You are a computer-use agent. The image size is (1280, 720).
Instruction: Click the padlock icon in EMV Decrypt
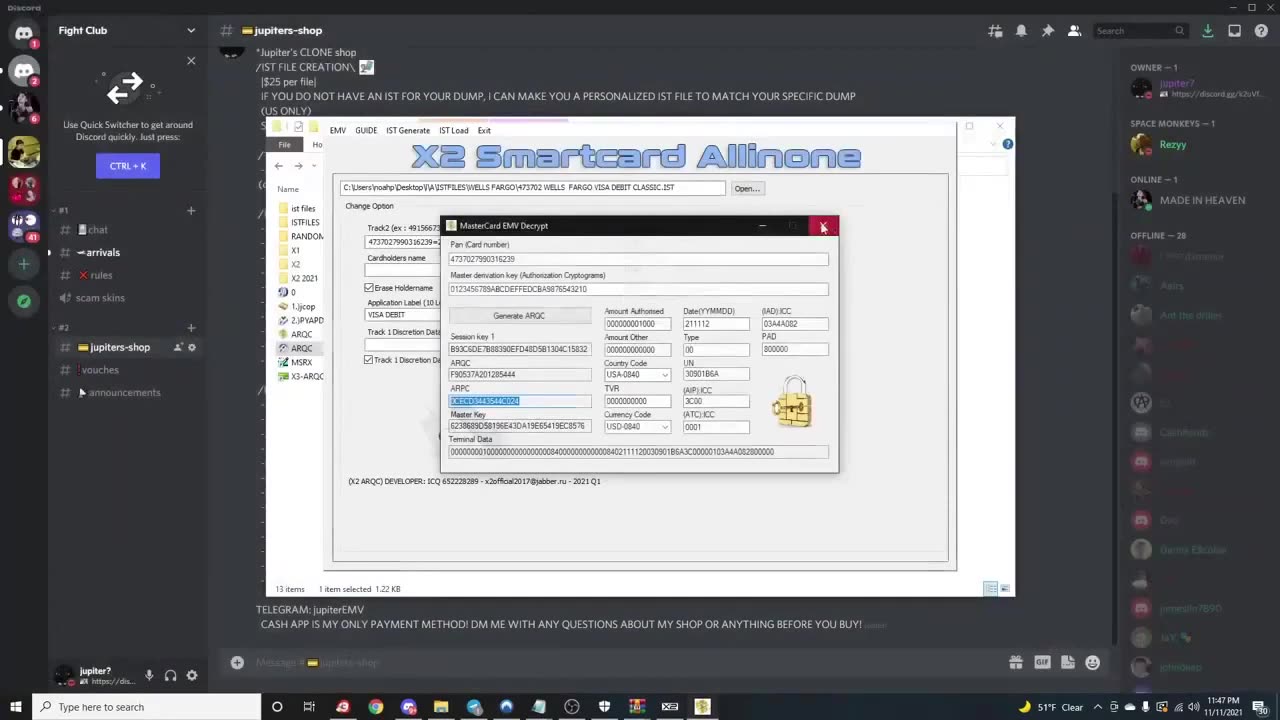pyautogui.click(x=792, y=402)
